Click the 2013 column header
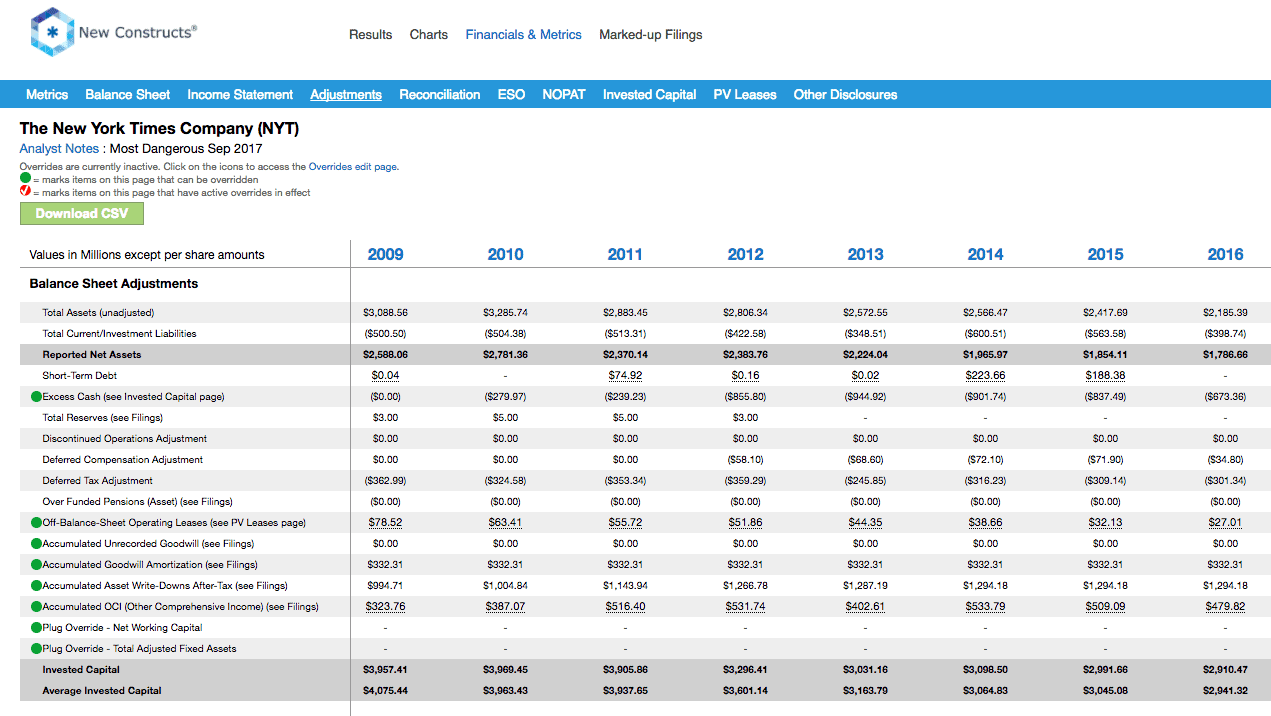Image resolution: width=1271 pixels, height=716 pixels. pos(866,254)
